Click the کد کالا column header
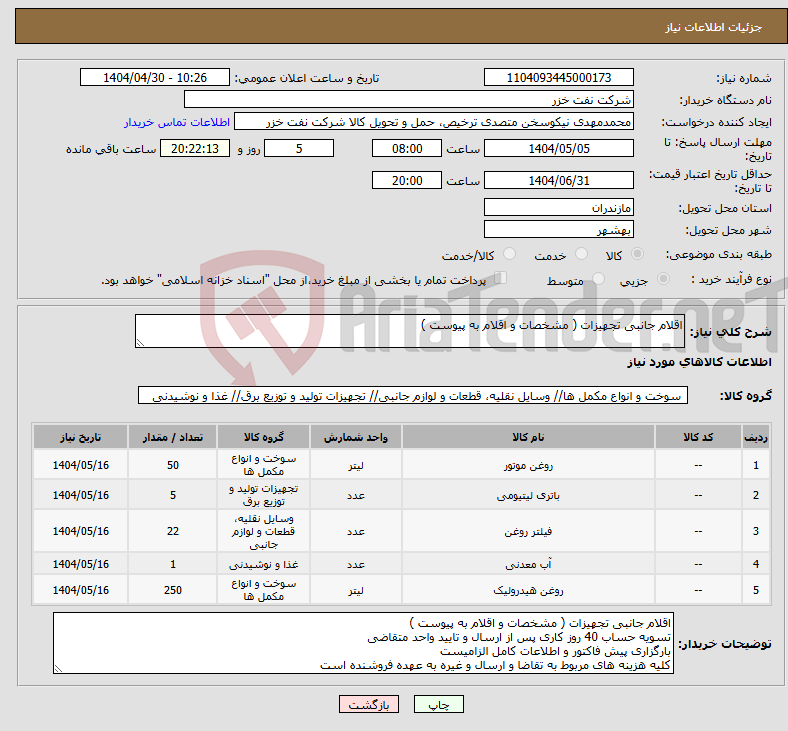 698,437
